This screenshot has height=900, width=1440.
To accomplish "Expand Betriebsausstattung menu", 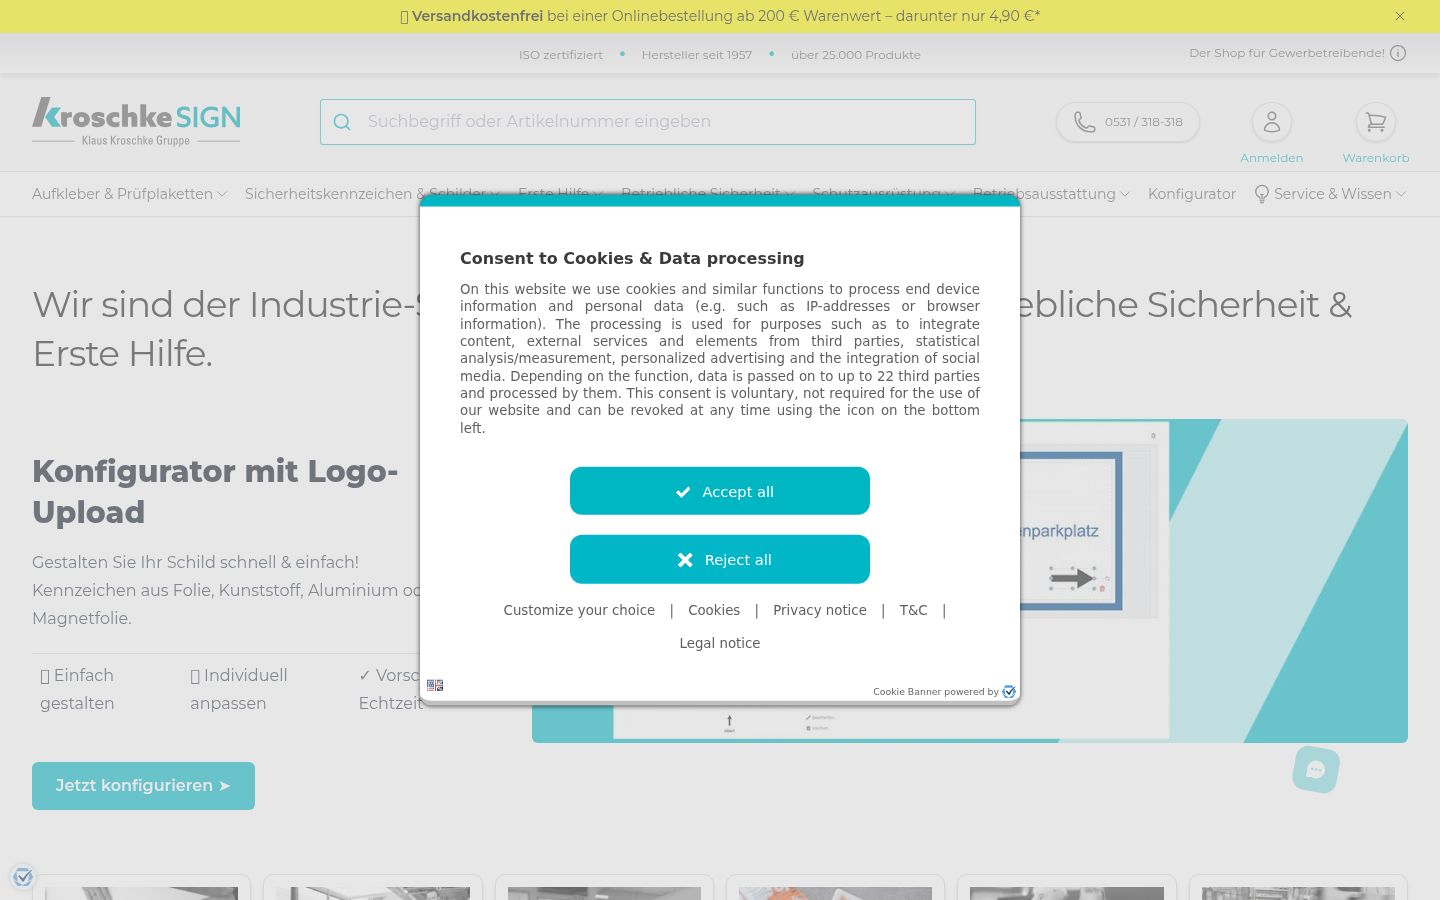I will (x=1051, y=194).
